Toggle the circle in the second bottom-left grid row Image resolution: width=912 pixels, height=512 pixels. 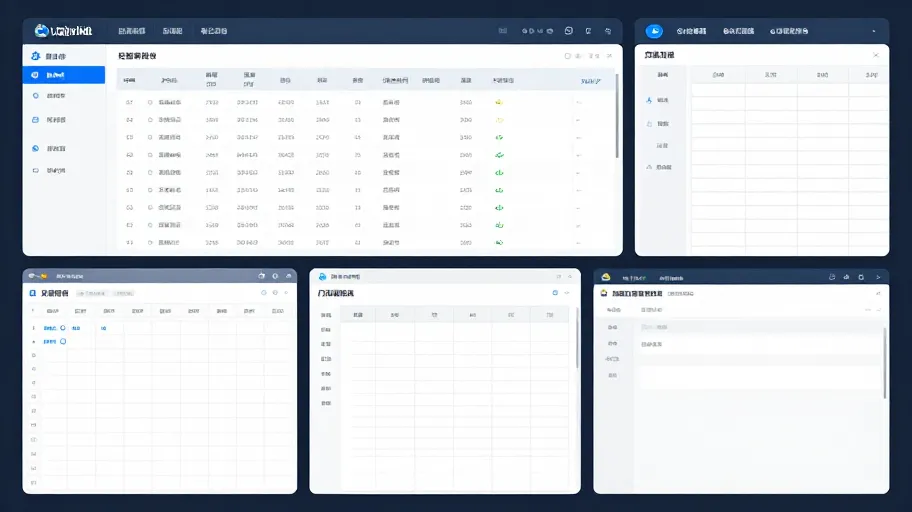tap(63, 342)
